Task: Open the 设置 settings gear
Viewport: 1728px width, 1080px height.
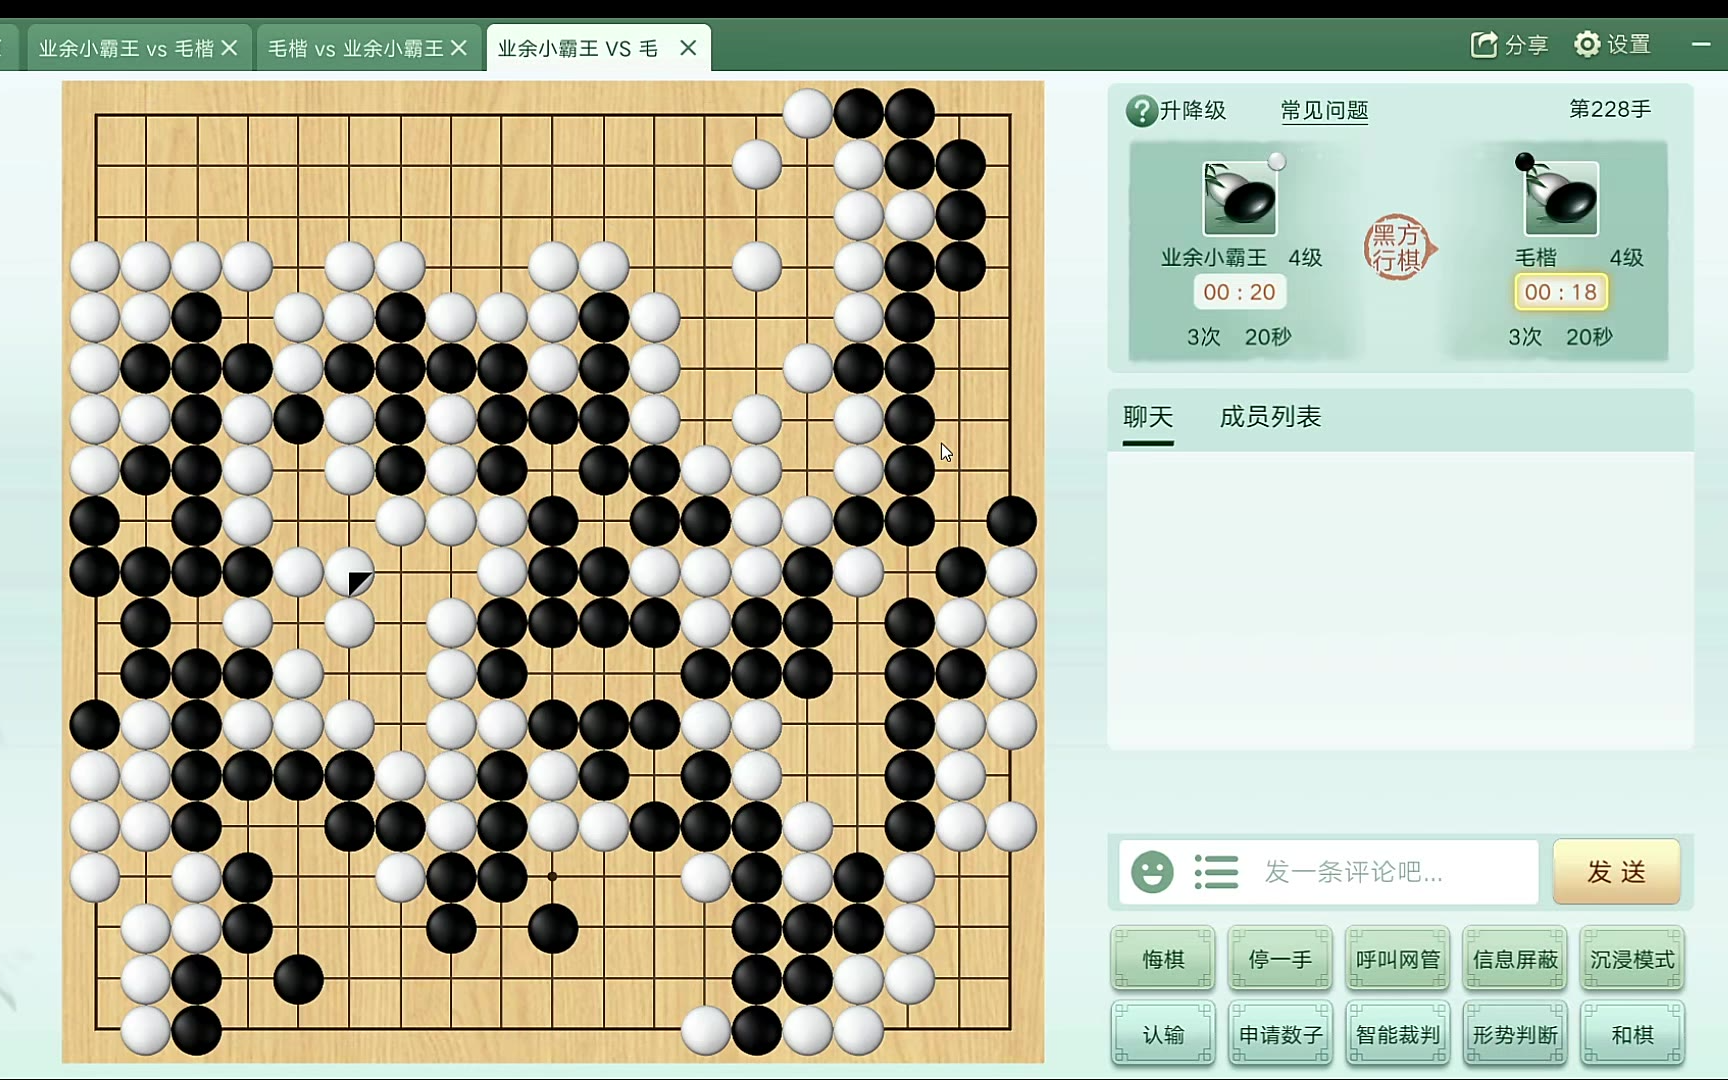Action: (x=1586, y=44)
